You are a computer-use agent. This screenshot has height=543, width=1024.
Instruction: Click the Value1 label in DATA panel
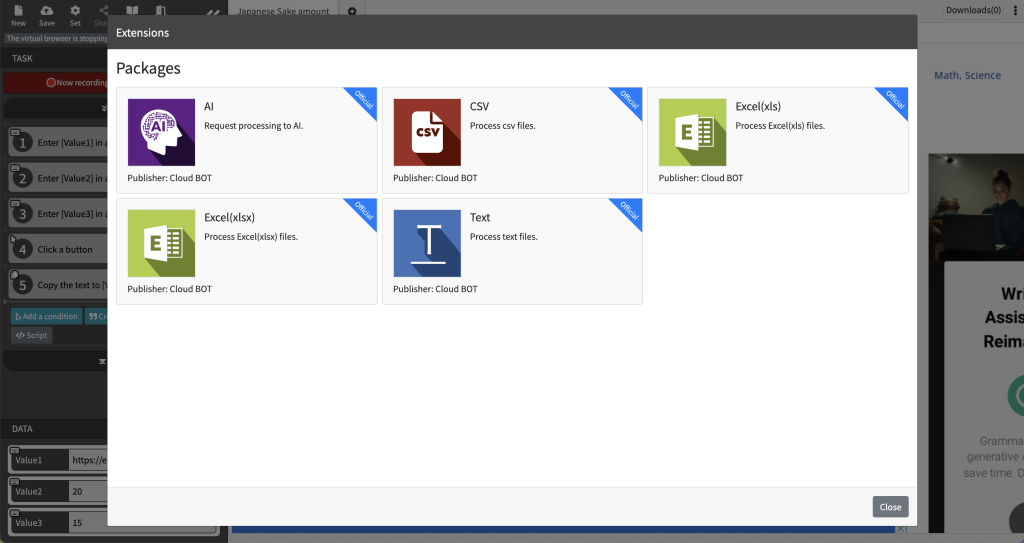[x=29, y=460]
